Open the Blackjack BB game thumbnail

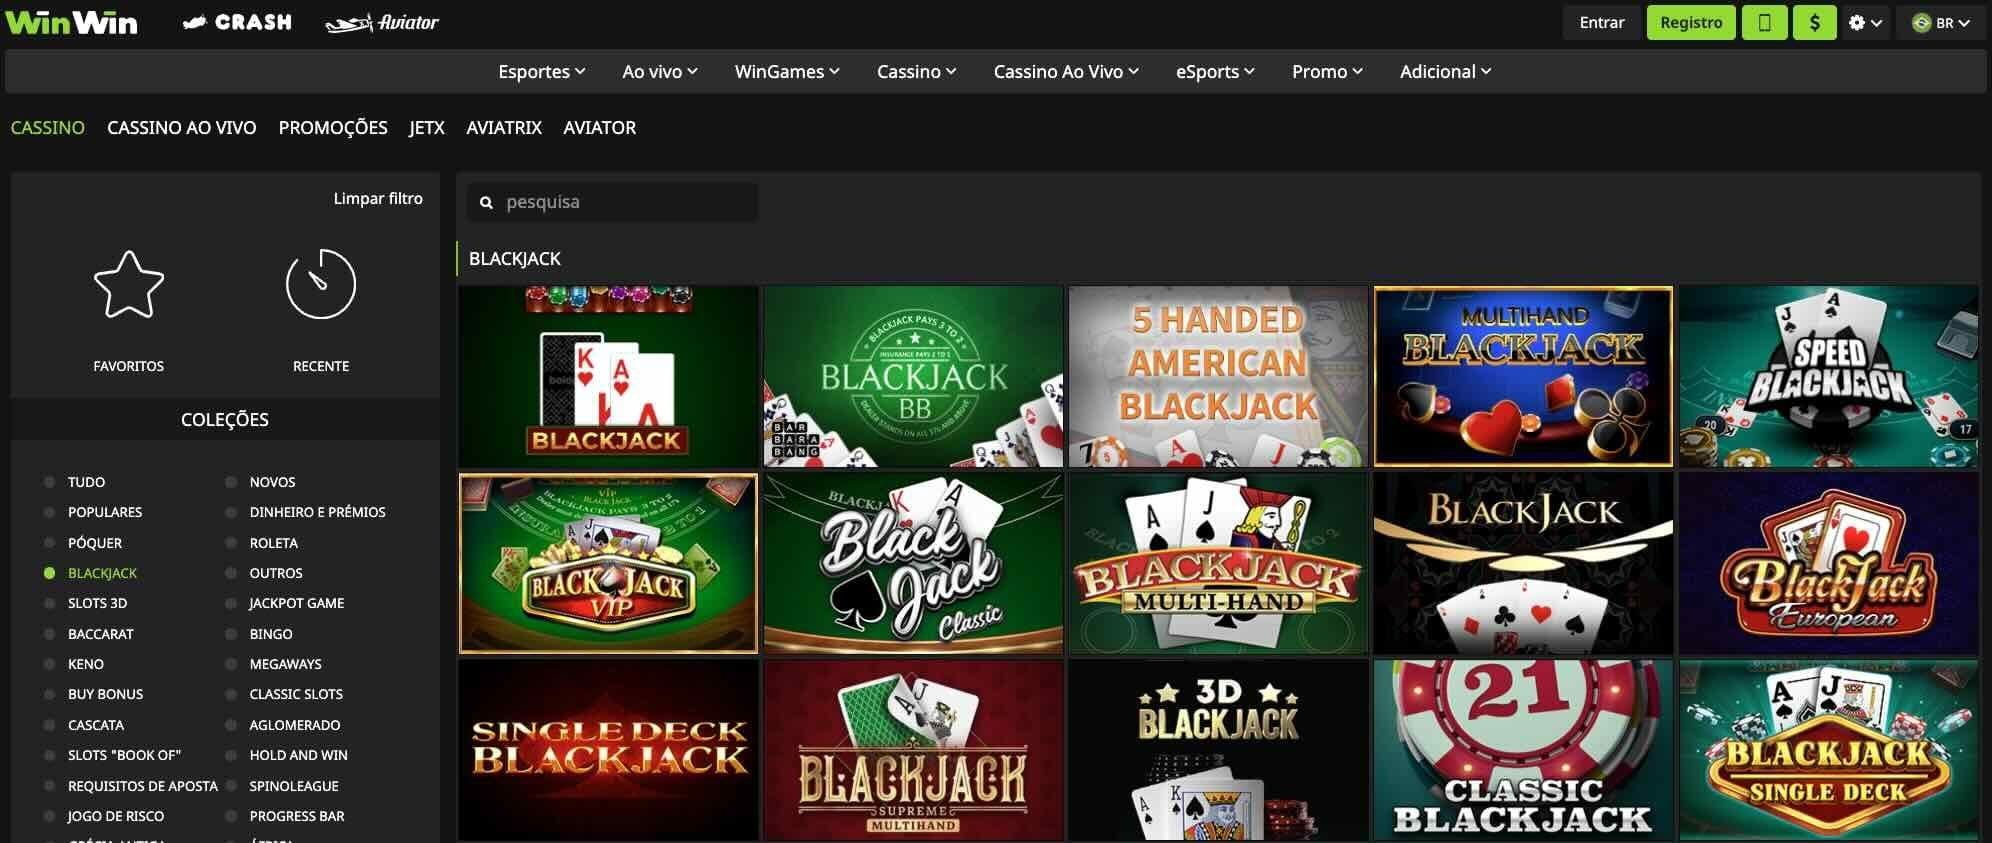pyautogui.click(x=913, y=377)
